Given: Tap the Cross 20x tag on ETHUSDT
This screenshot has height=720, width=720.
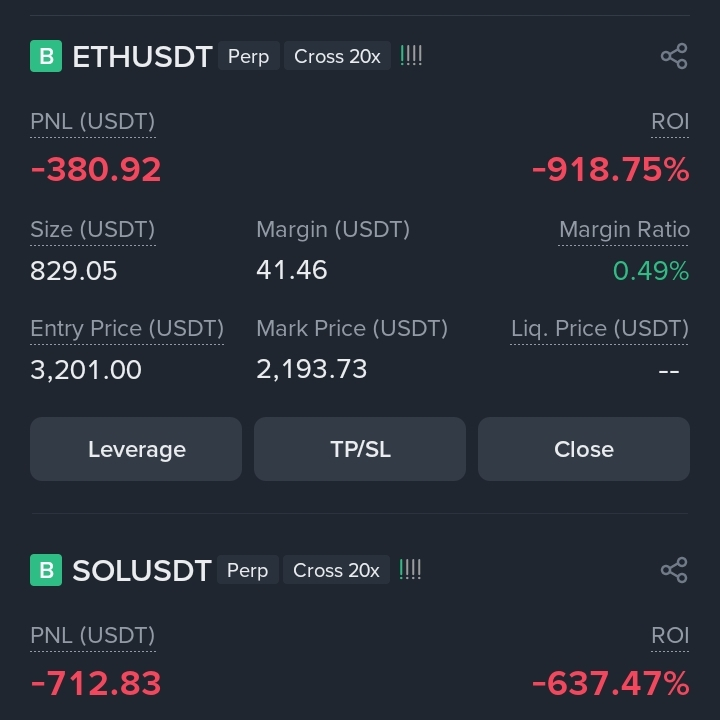Looking at the screenshot, I should tap(338, 56).
